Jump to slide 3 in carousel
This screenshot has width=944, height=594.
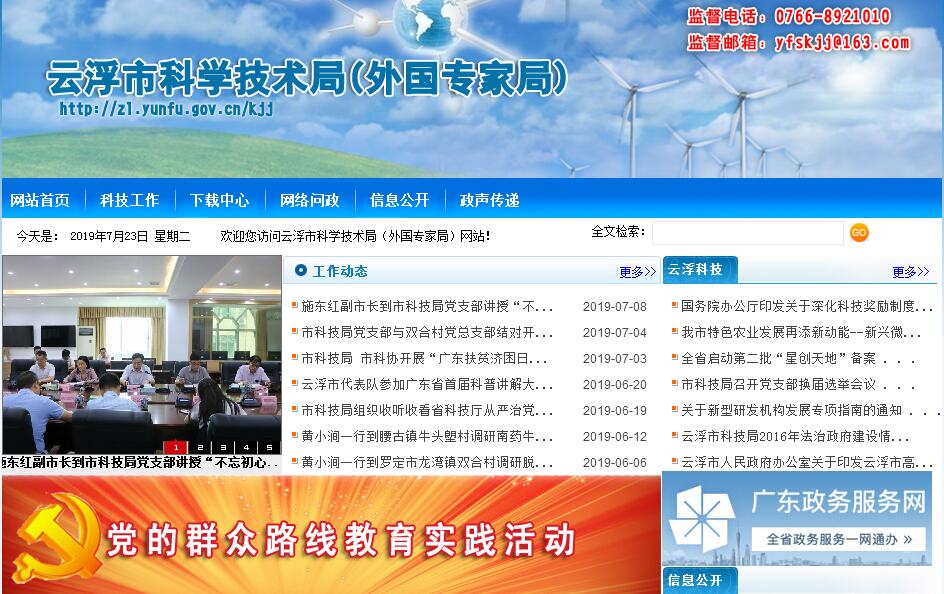click(x=223, y=447)
